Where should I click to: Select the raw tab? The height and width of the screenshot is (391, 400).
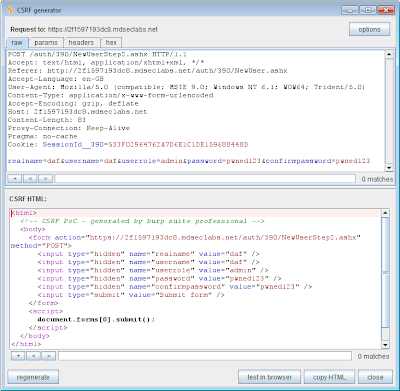17,43
